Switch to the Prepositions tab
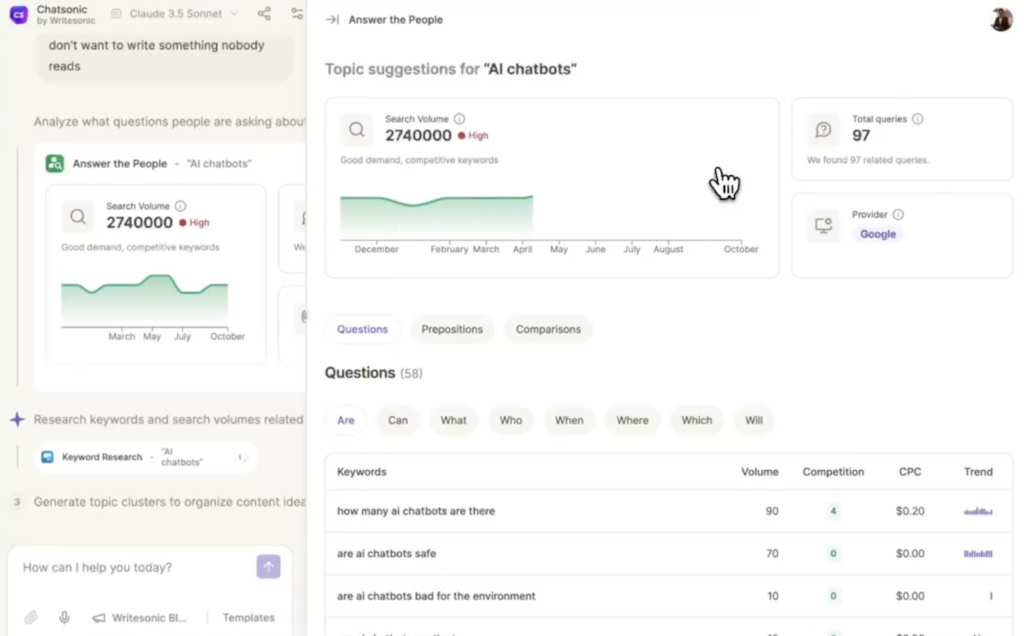This screenshot has width=1024, height=636. coord(452,329)
